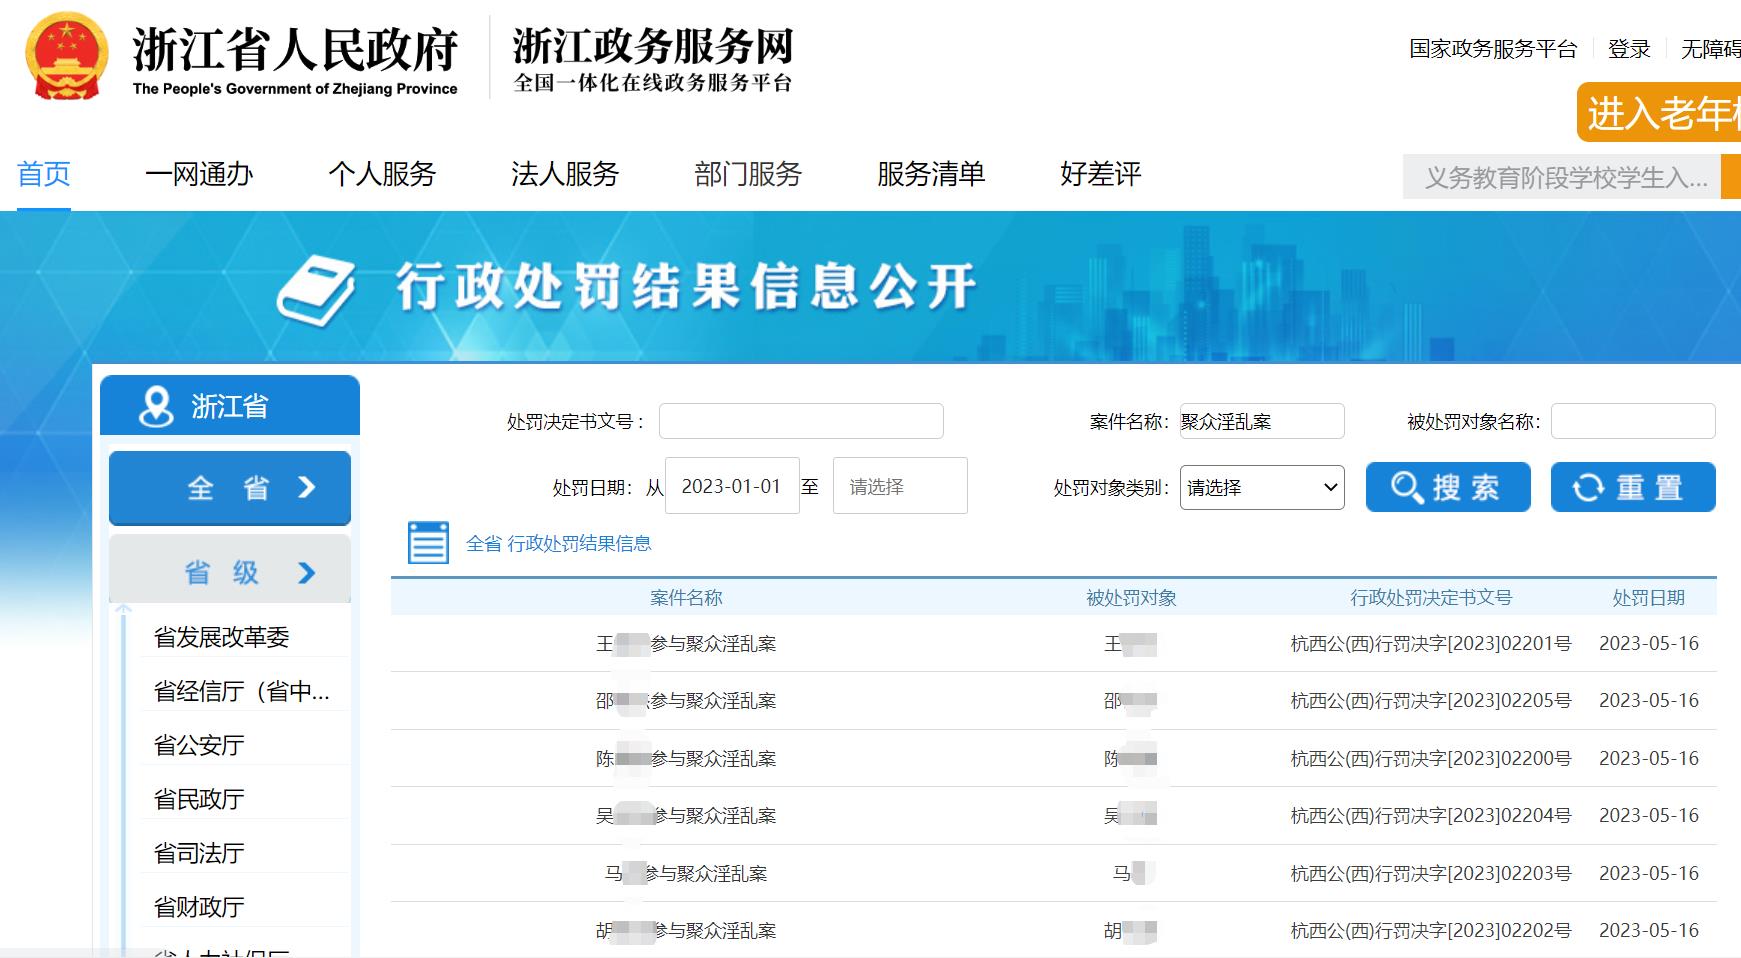The image size is (1741, 958).
Task: Click the user icon beside 浙江省
Action: pyautogui.click(x=156, y=406)
